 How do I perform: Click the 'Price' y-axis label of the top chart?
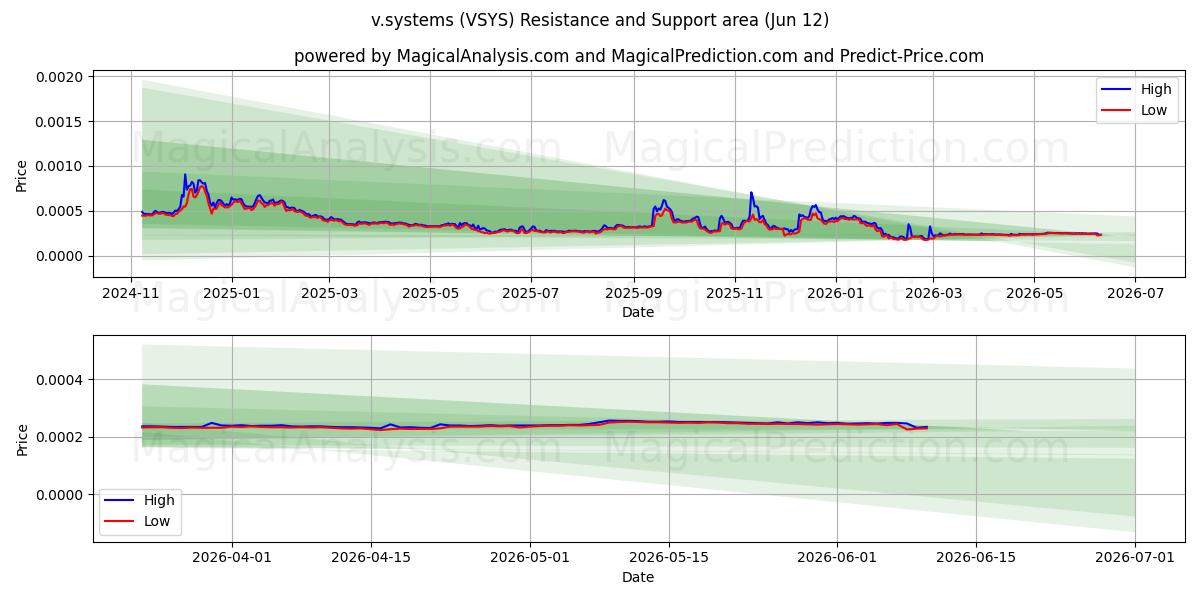22,176
